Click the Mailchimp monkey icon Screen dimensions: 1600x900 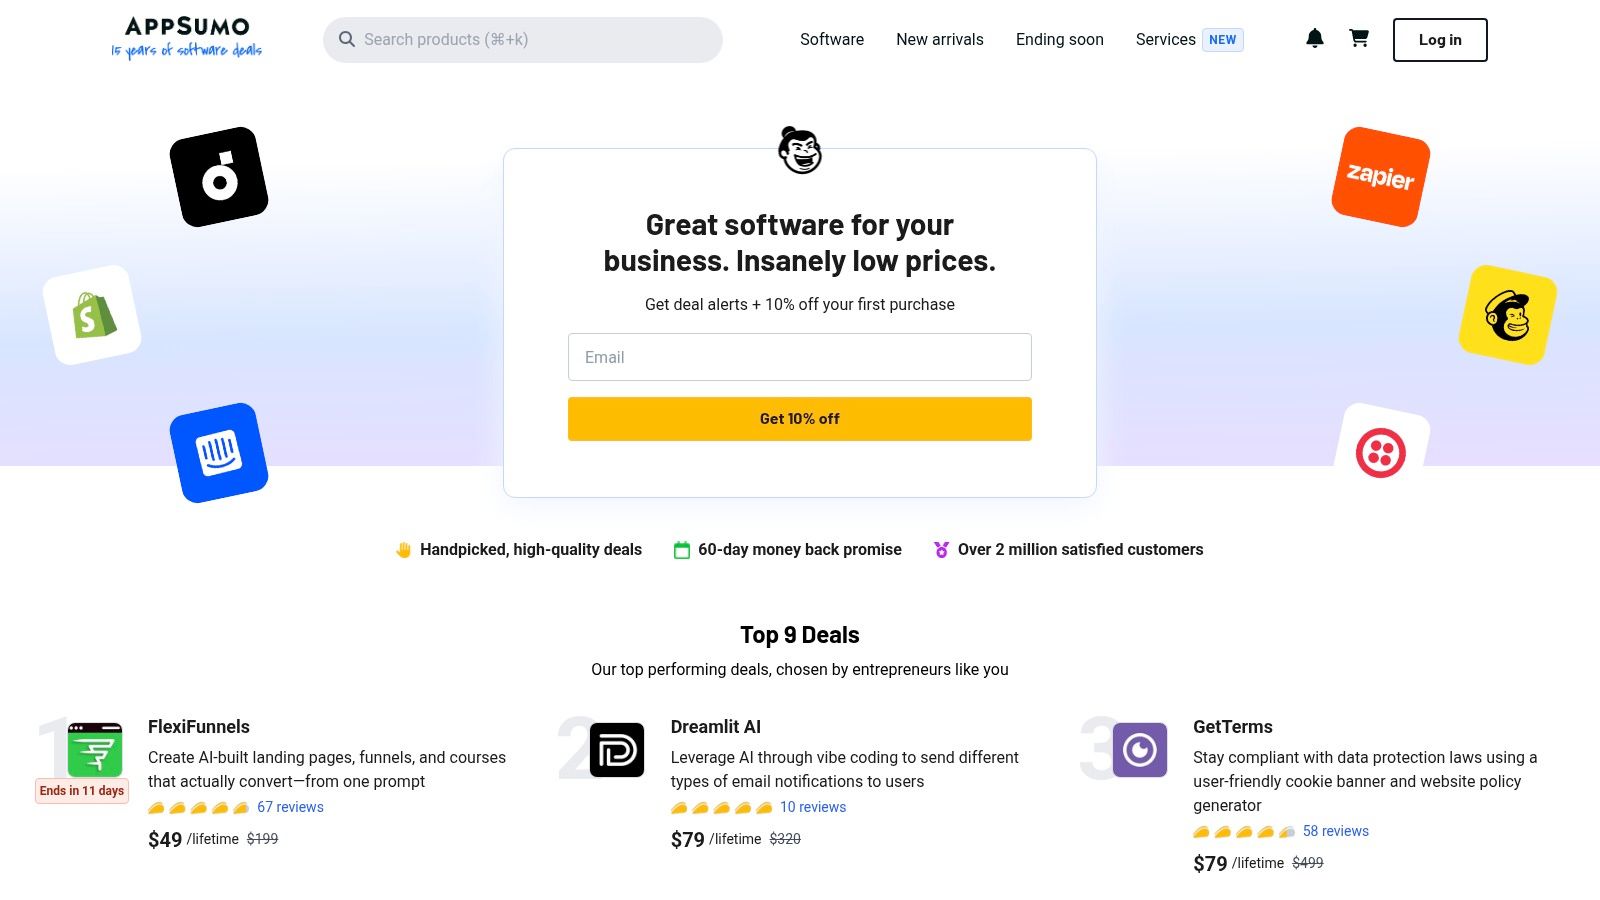coord(1506,313)
